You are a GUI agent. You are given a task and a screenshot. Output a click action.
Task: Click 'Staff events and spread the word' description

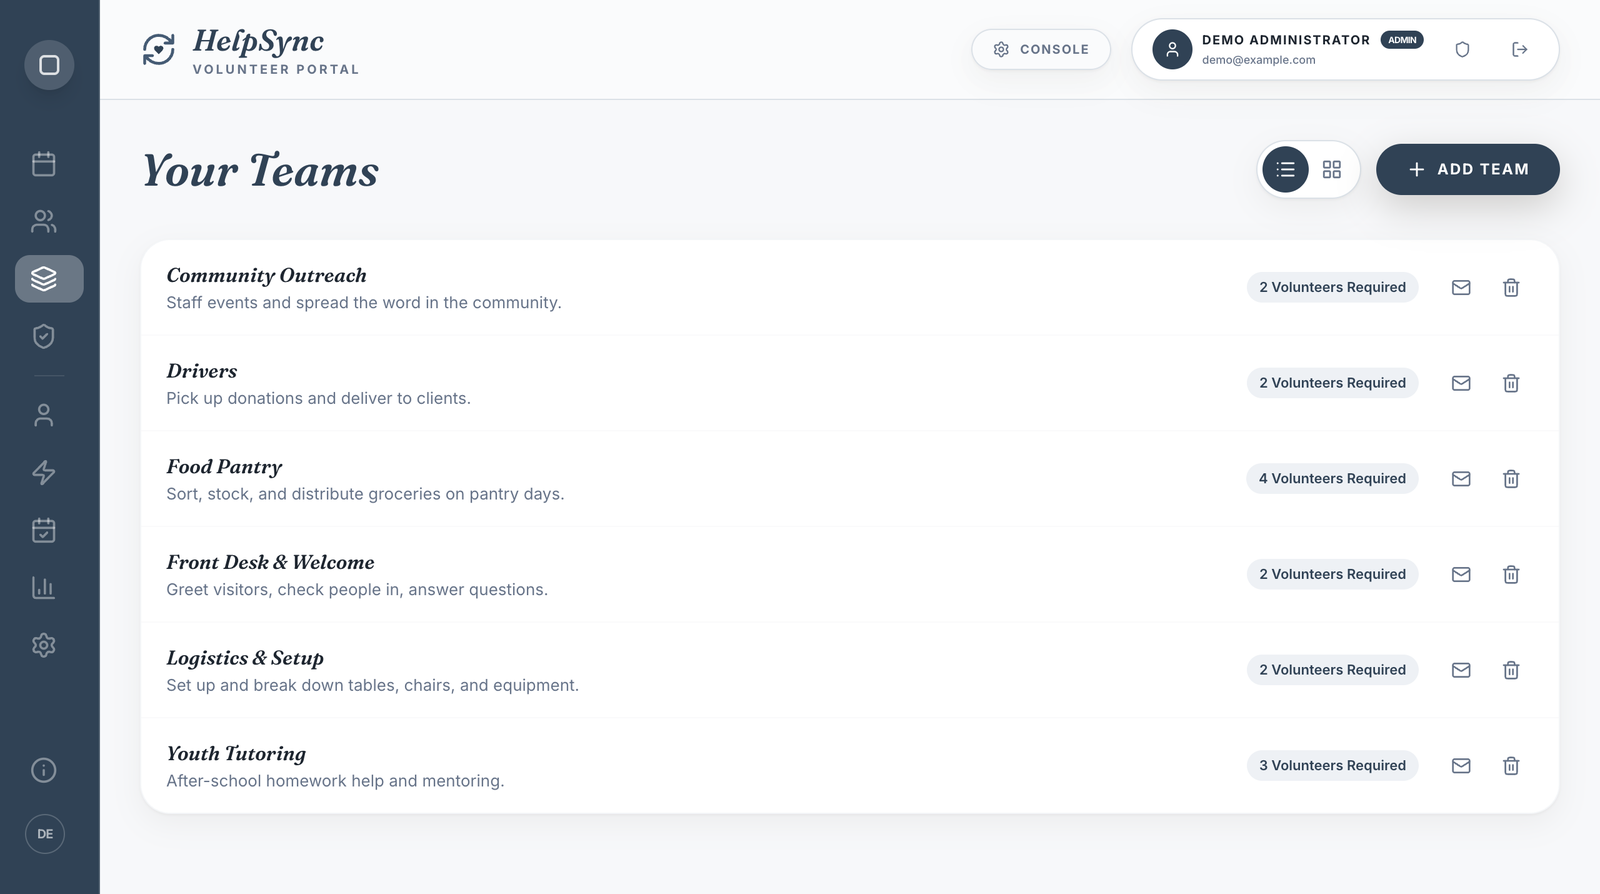coord(364,303)
